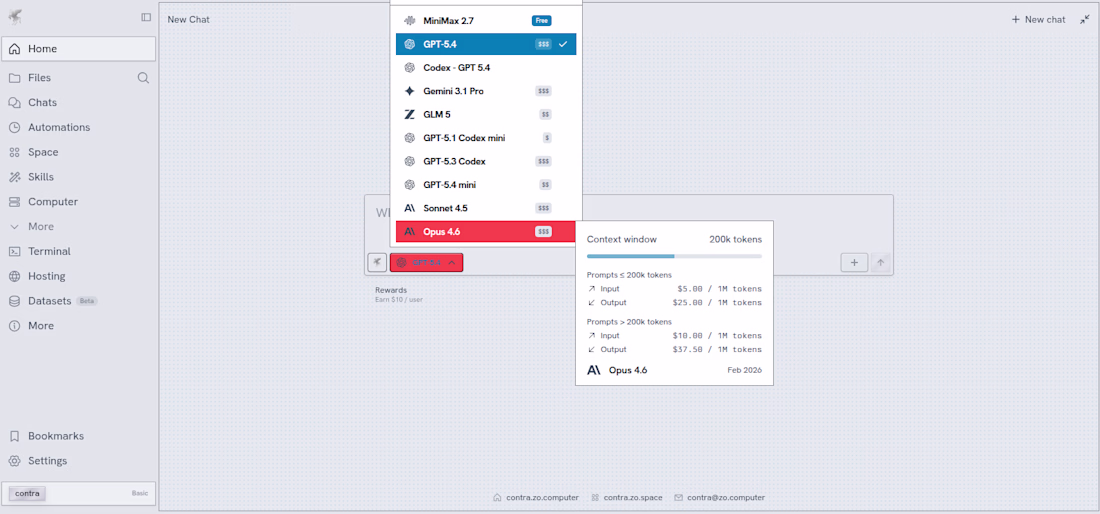This screenshot has width=1100, height=514.
Task: Click the Datasets database icon
Action: 14,301
